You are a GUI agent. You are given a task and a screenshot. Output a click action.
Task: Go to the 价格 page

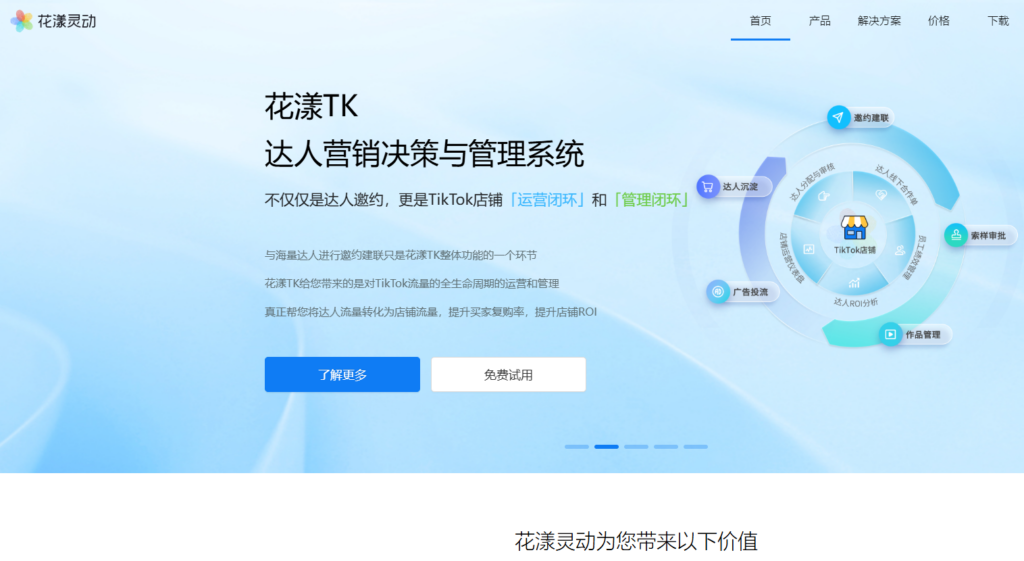[938, 21]
